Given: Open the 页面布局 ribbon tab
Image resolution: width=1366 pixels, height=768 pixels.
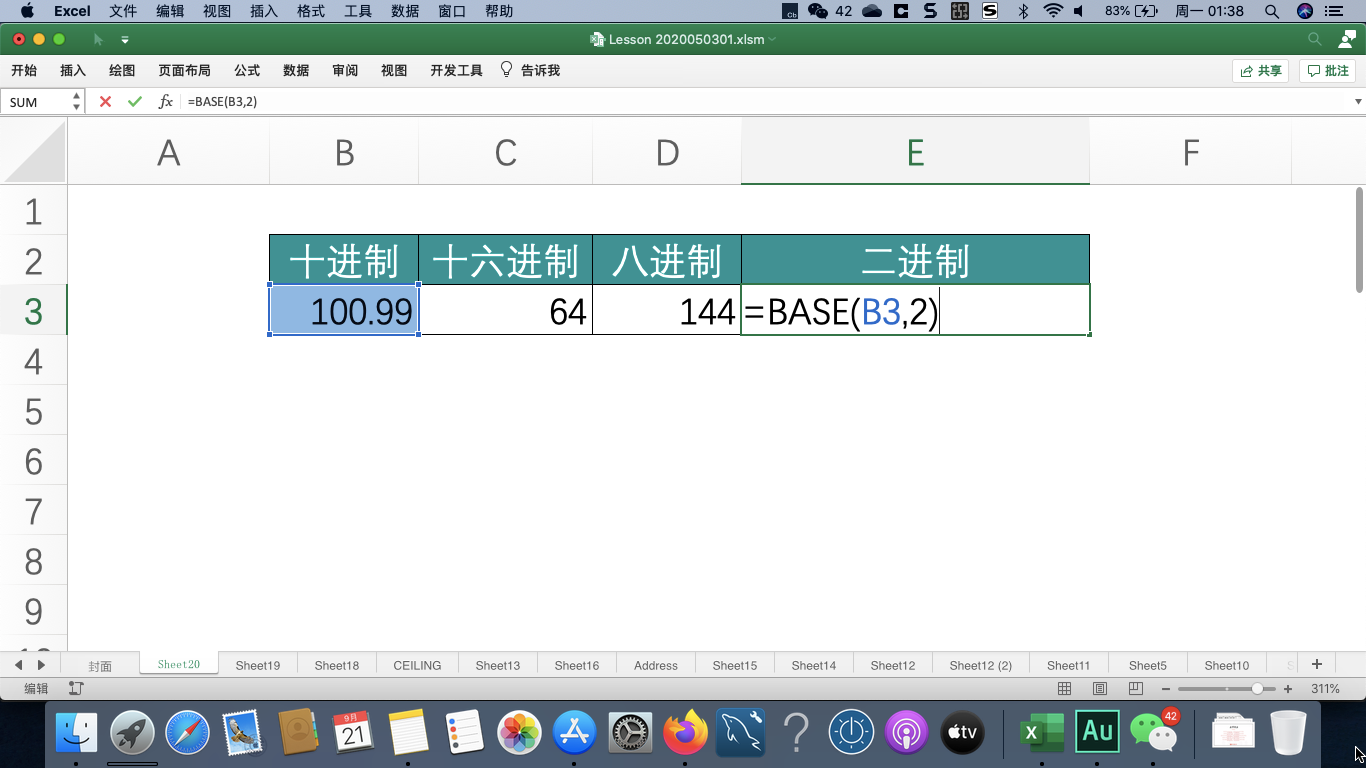Looking at the screenshot, I should point(184,70).
